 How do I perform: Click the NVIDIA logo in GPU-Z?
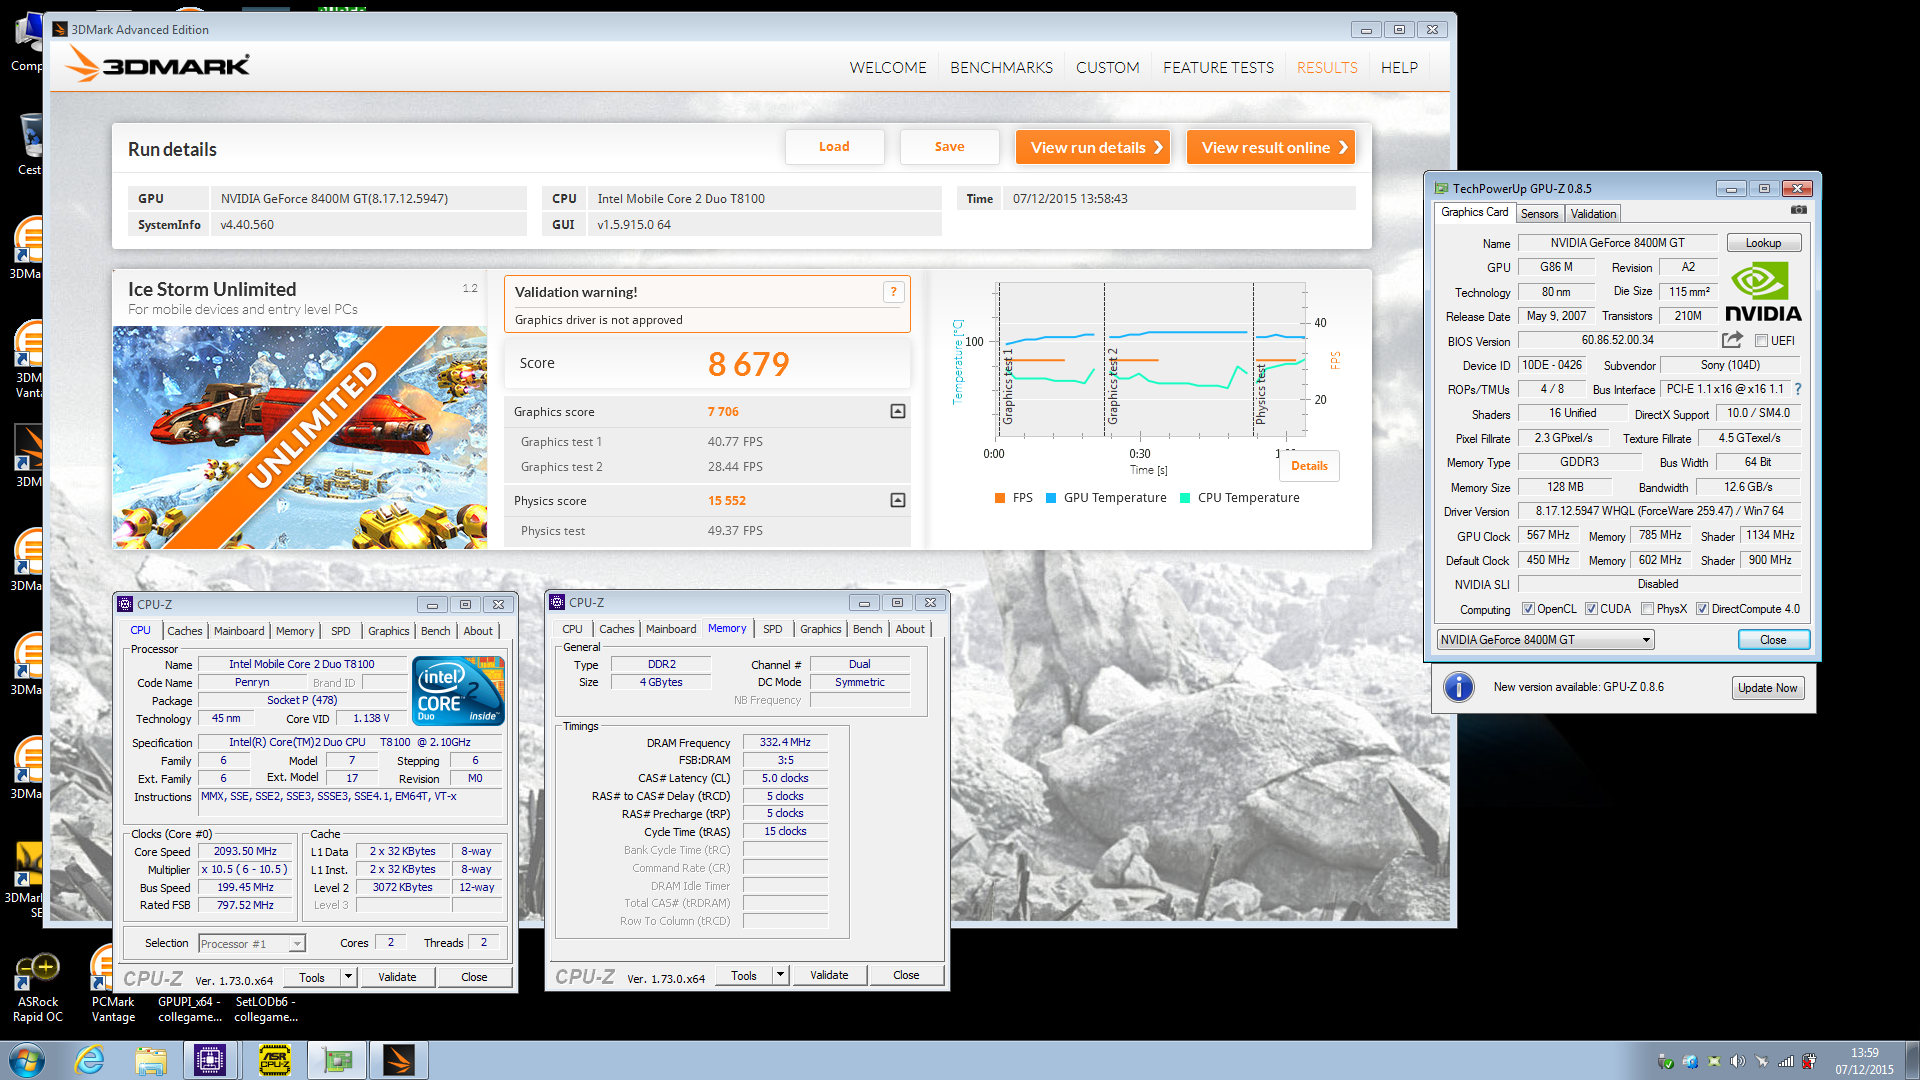1763,292
